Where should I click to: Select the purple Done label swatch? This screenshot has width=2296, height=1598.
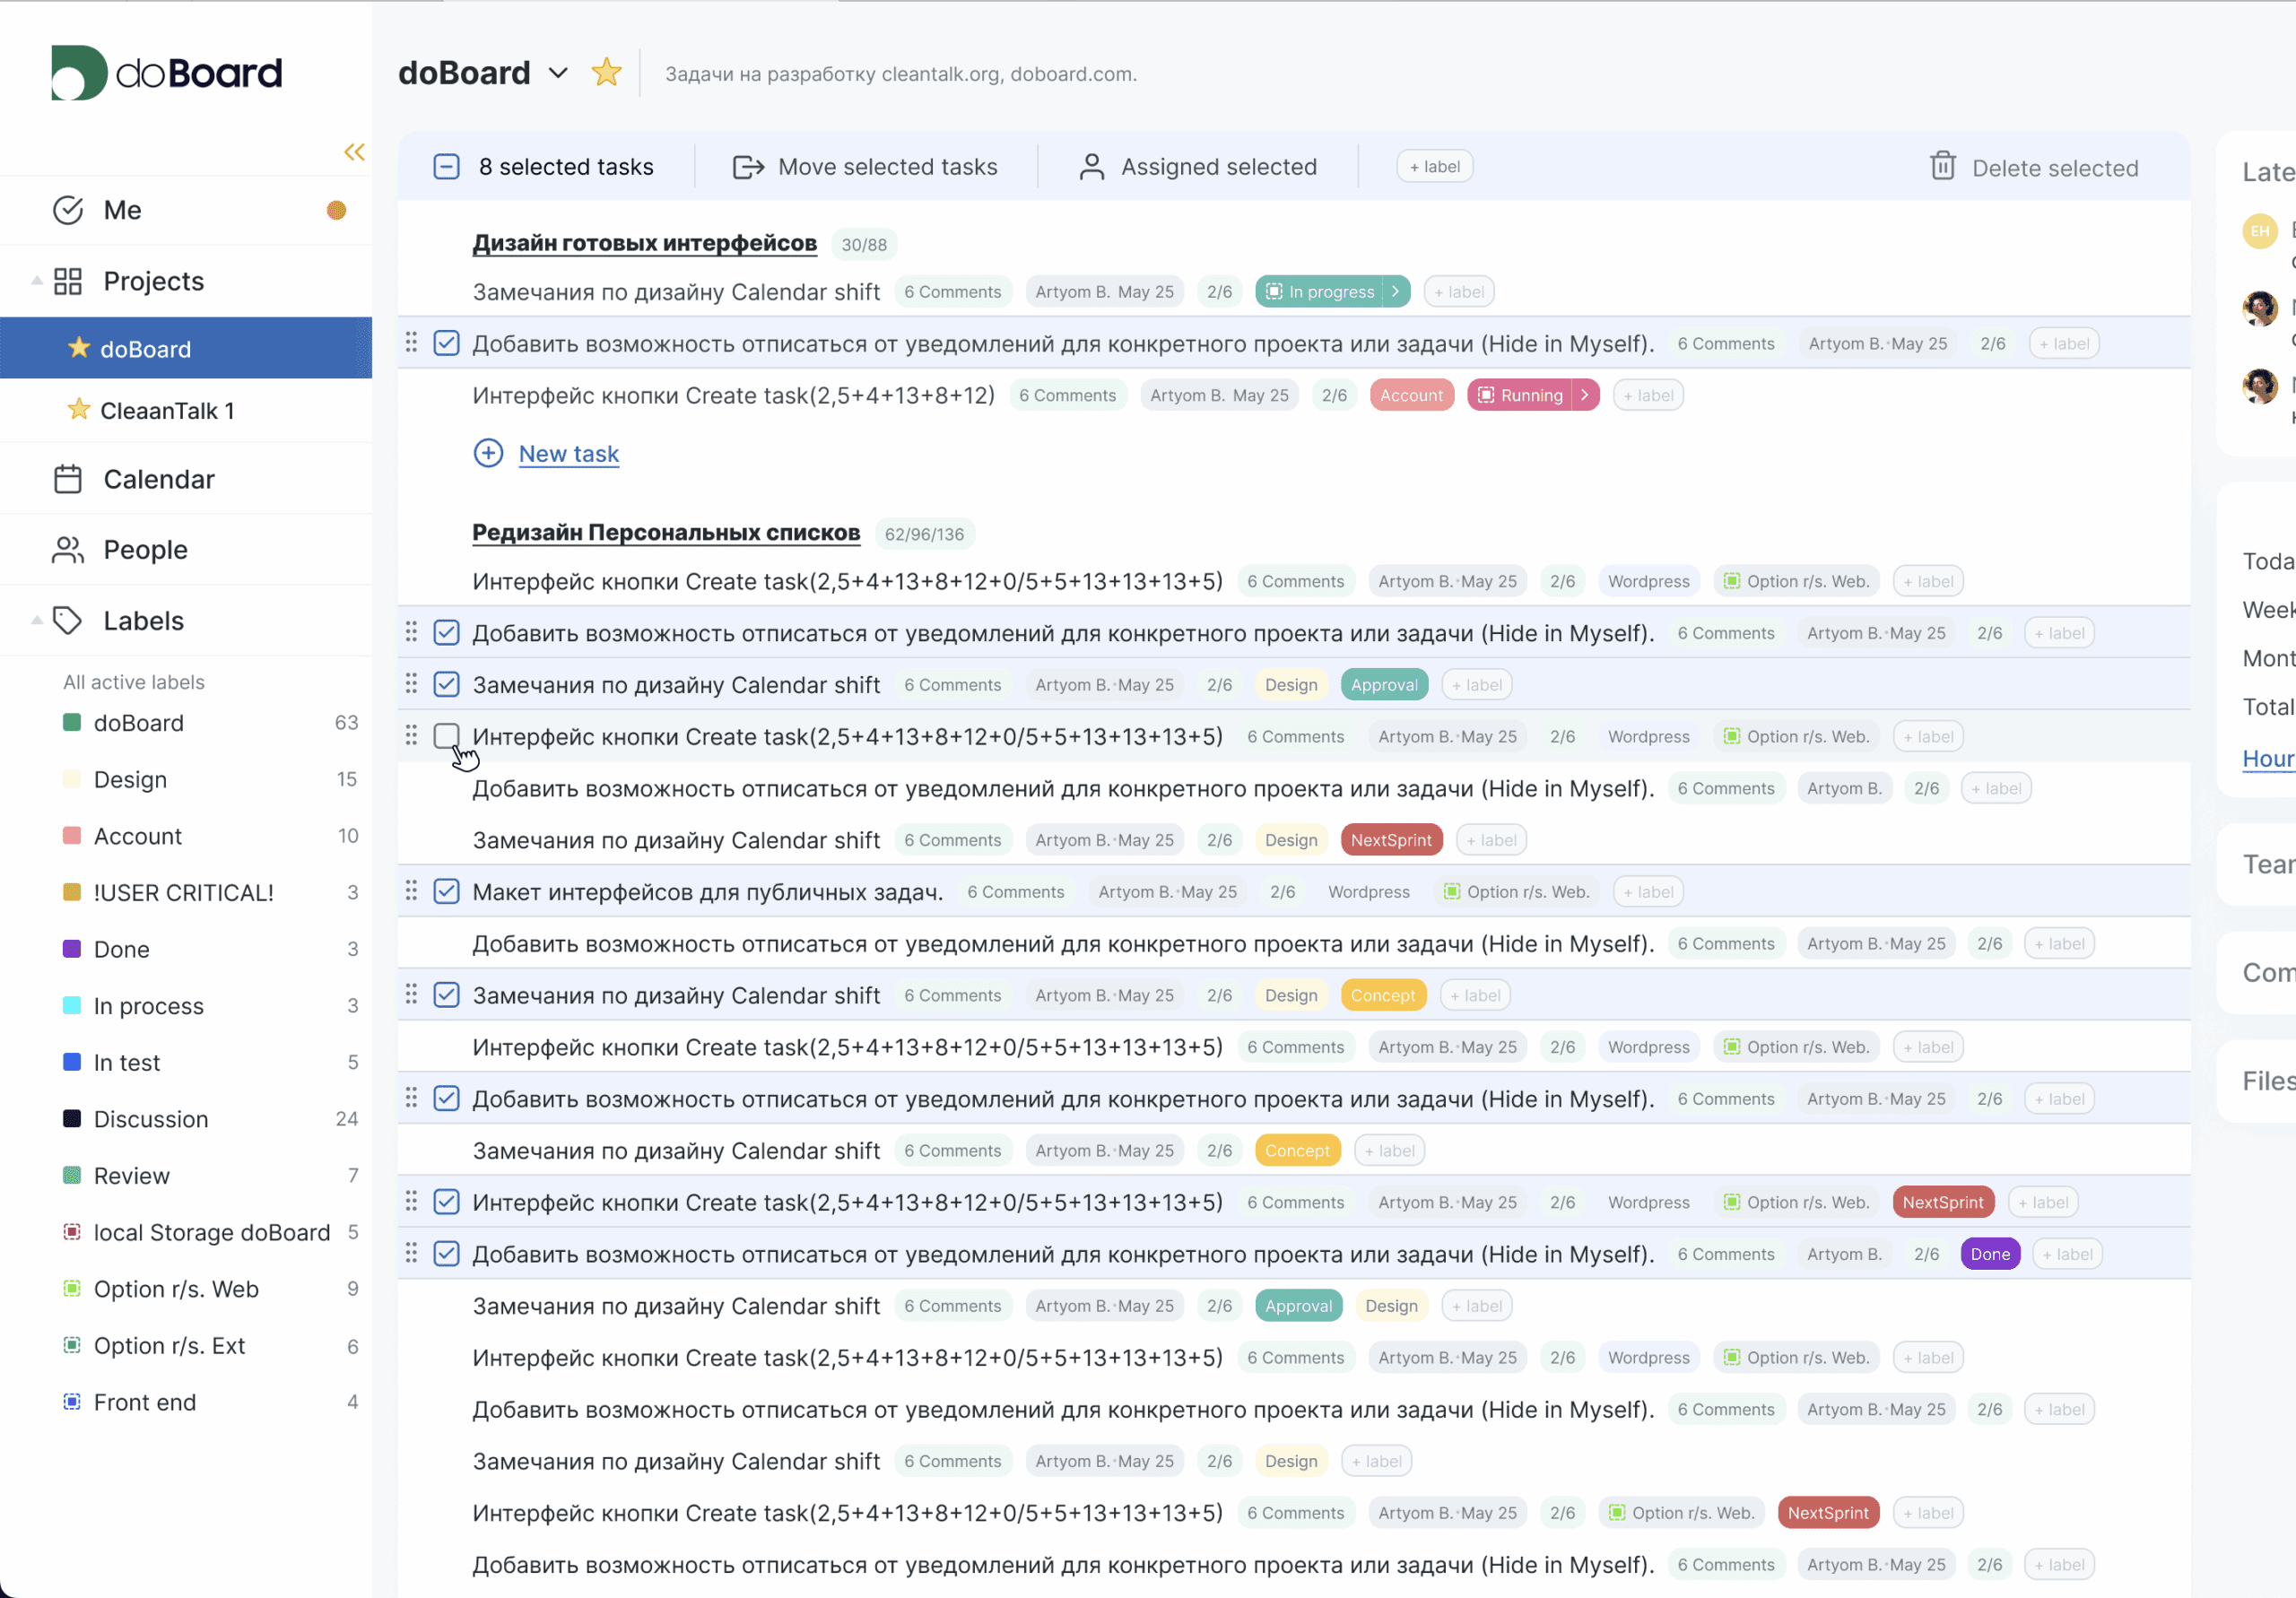[x=72, y=949]
